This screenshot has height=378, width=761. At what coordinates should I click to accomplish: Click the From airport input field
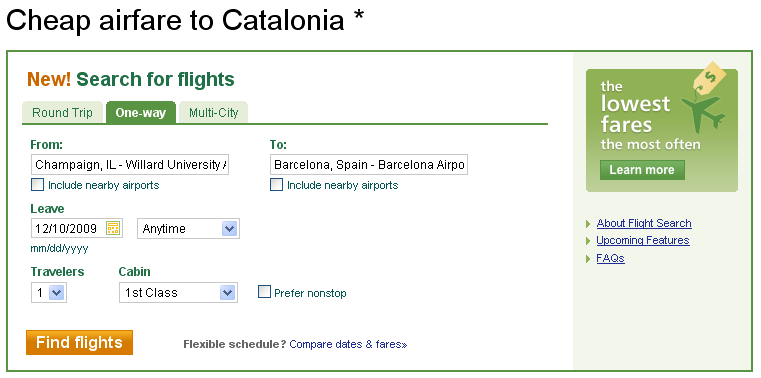click(x=130, y=165)
